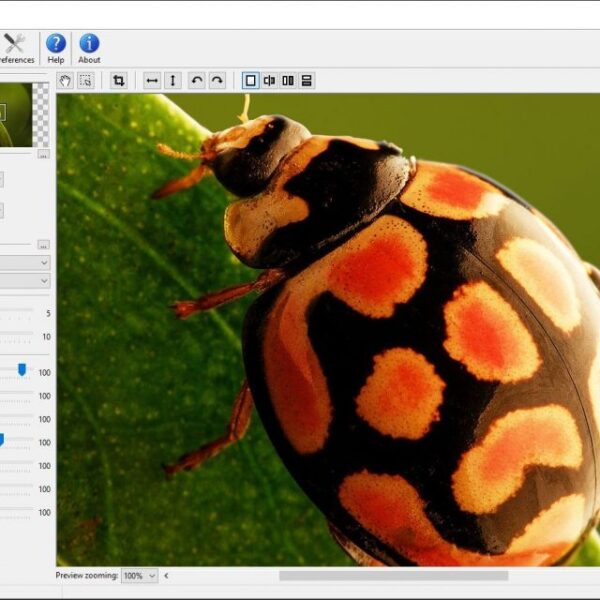Open the Help button
The width and height of the screenshot is (600, 600).
56,49
